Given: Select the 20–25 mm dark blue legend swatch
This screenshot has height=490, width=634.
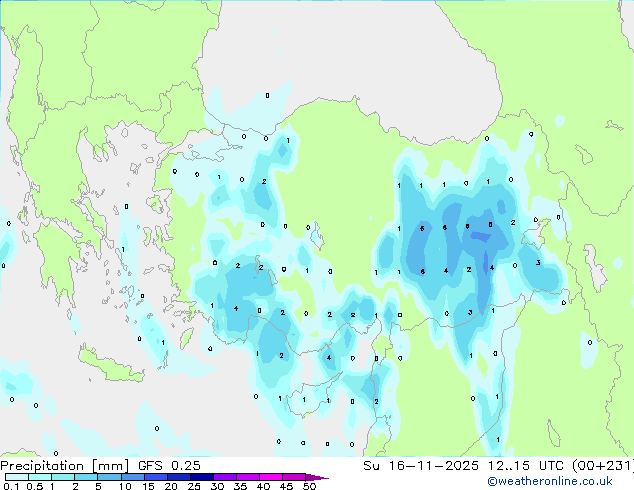Looking at the screenshot, I should (179, 477).
